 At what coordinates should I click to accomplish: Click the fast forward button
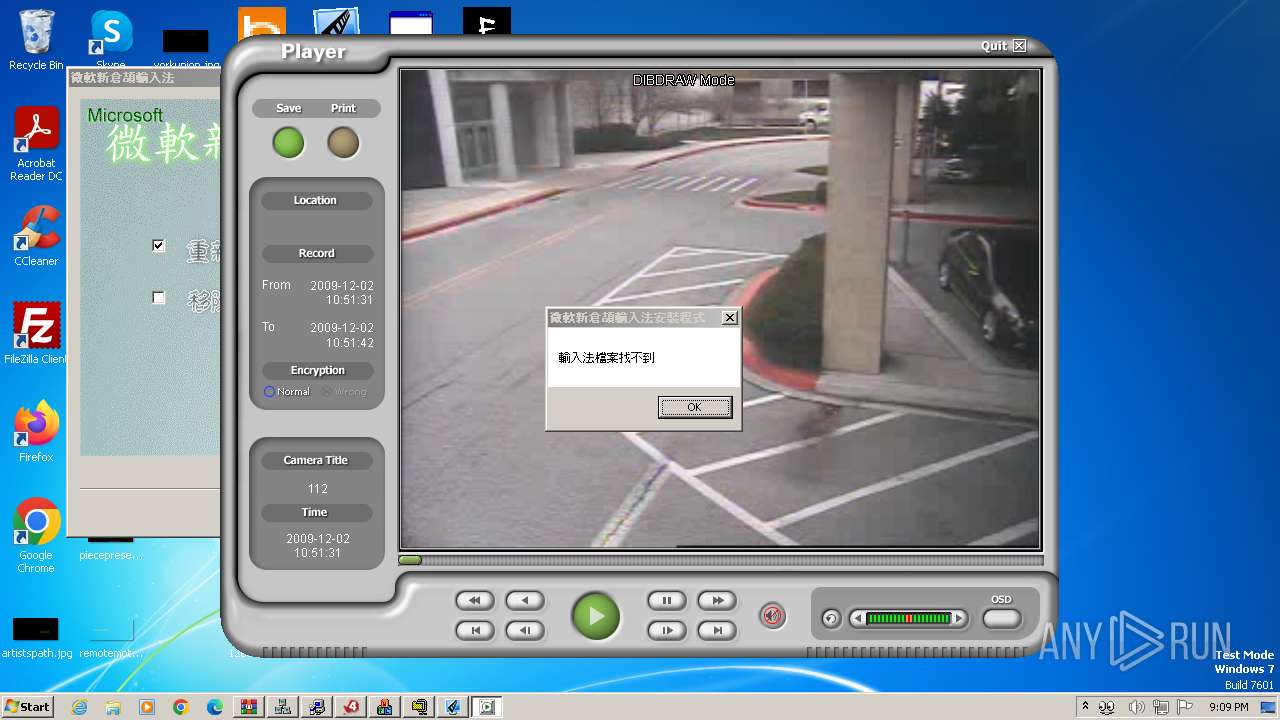click(717, 601)
